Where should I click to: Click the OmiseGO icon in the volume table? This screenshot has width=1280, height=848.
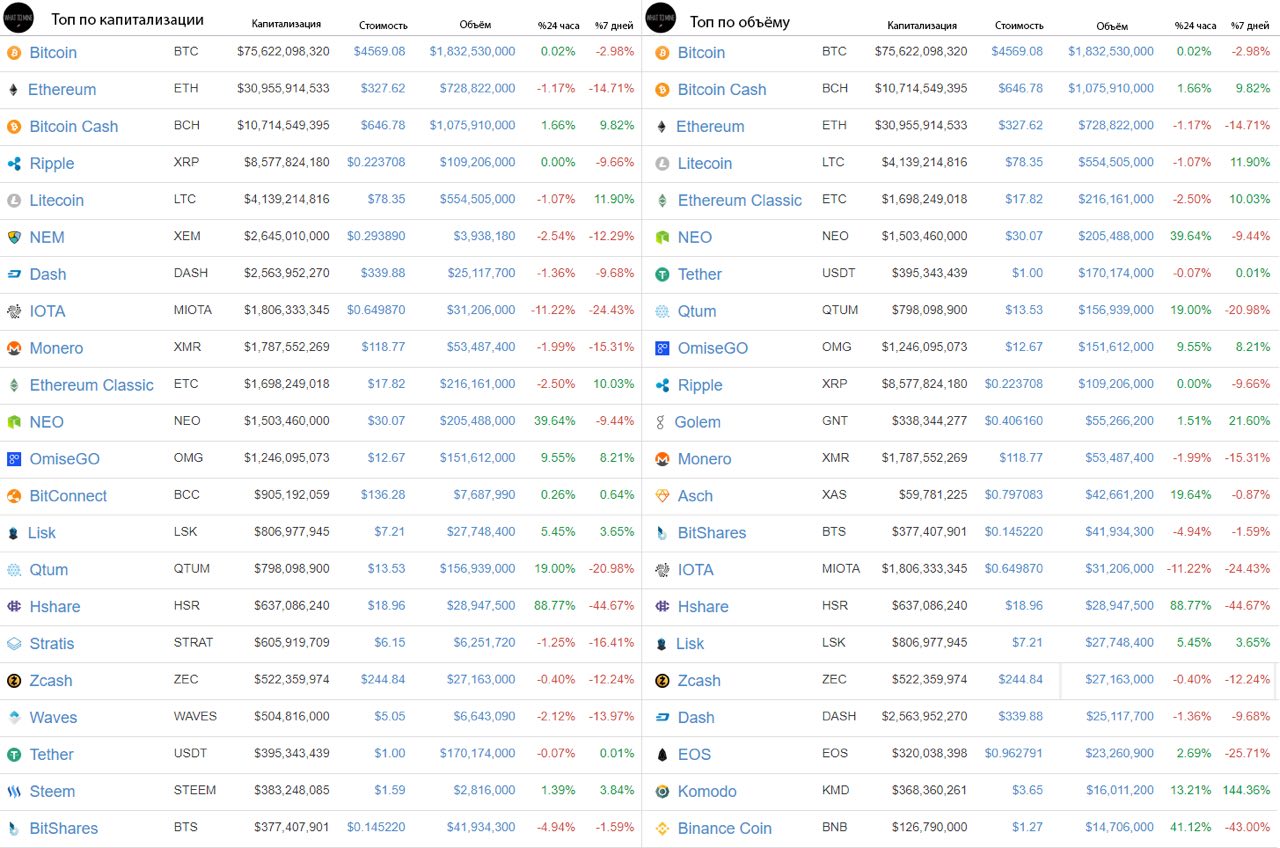pyautogui.click(x=662, y=348)
